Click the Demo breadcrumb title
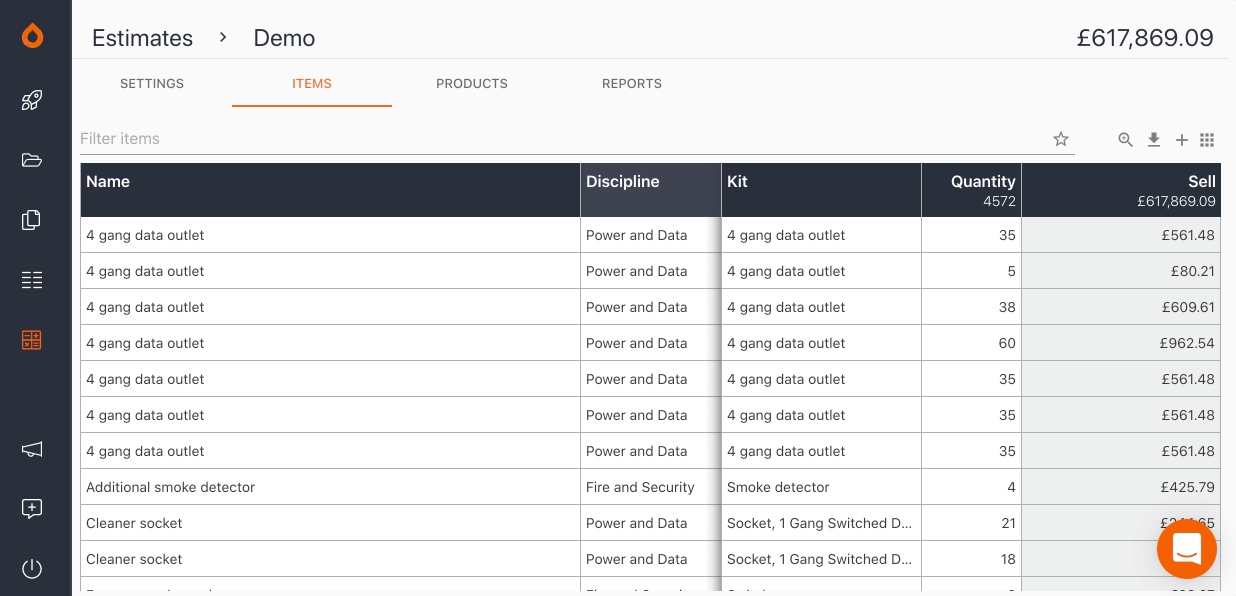Viewport: 1236px width, 596px height. pos(284,38)
